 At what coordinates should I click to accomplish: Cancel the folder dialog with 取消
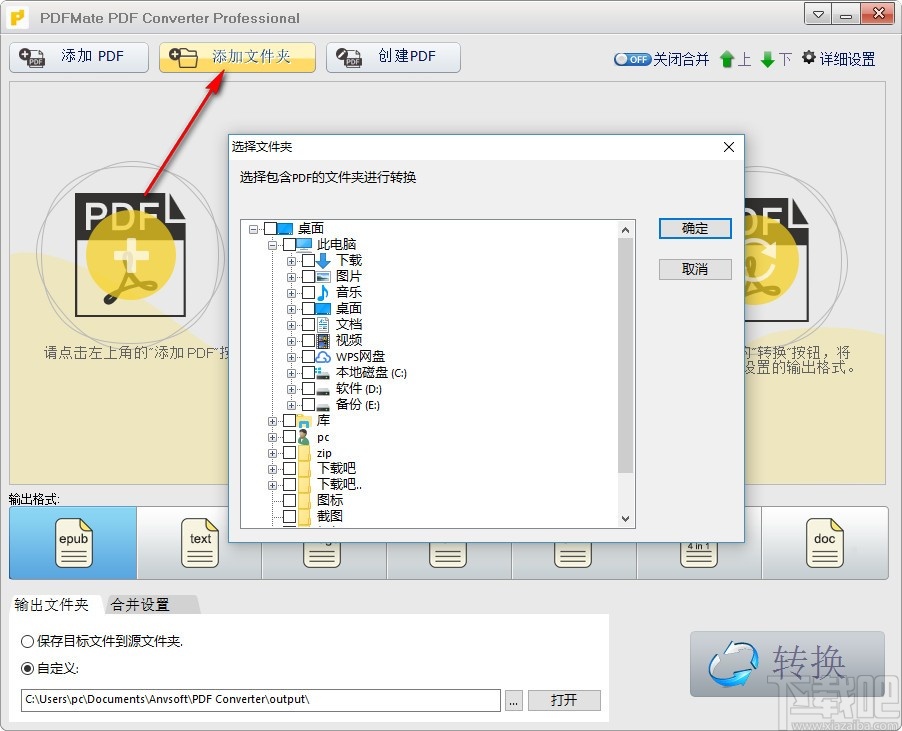coord(695,269)
